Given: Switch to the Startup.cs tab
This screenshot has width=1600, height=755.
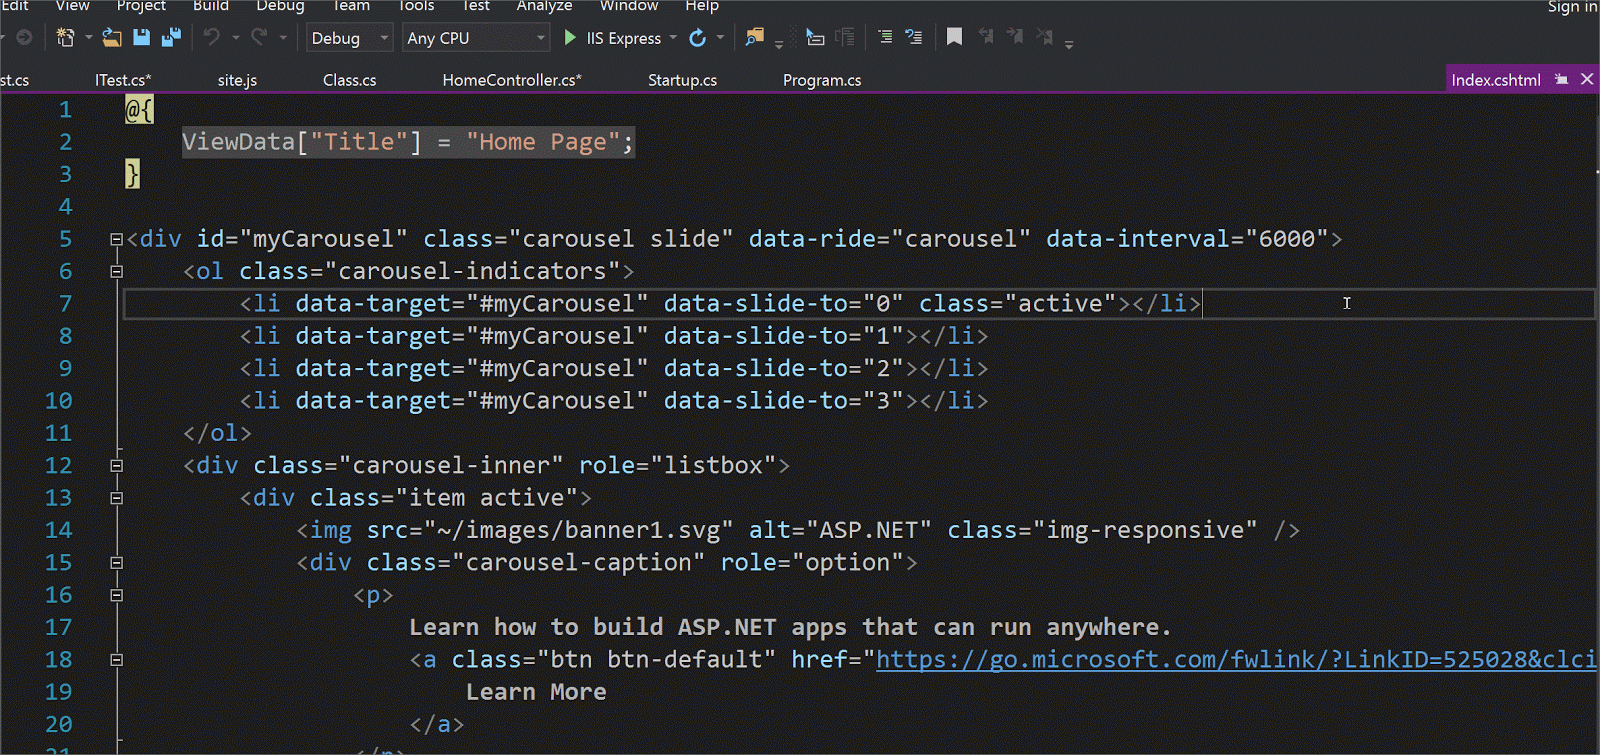Looking at the screenshot, I should coord(682,80).
